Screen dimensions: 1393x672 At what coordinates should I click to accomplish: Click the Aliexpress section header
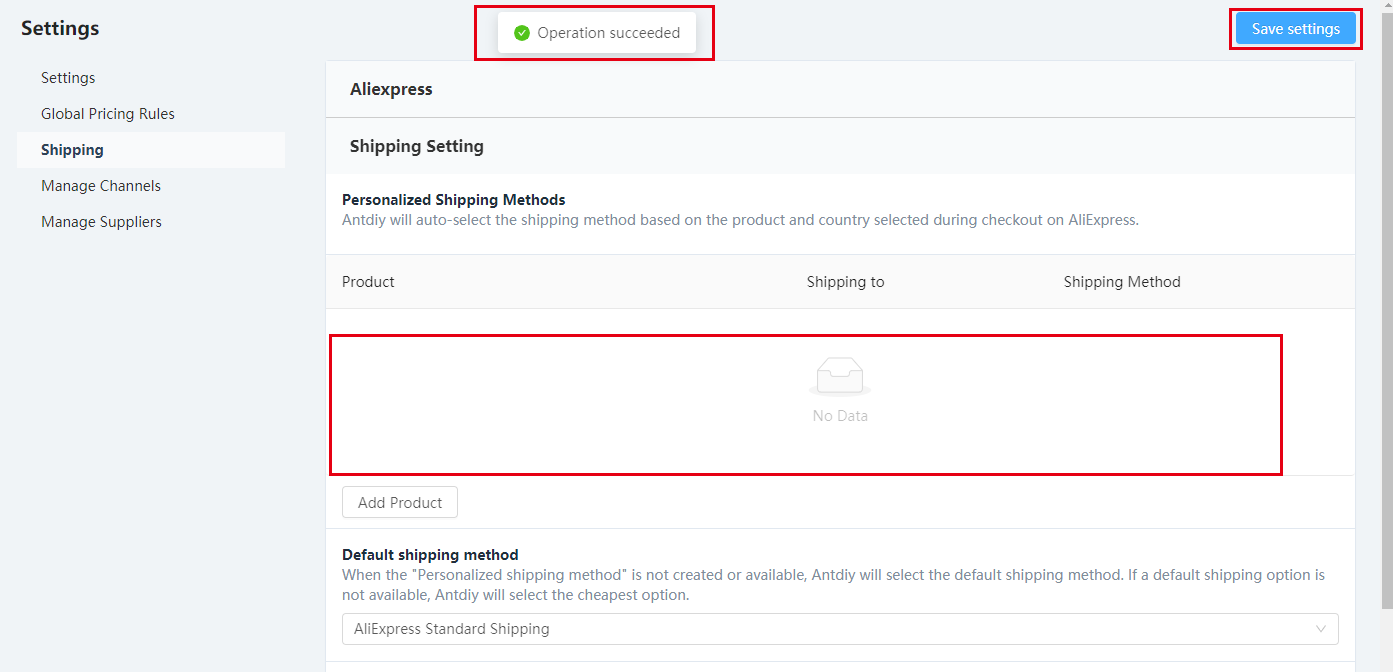(x=840, y=89)
